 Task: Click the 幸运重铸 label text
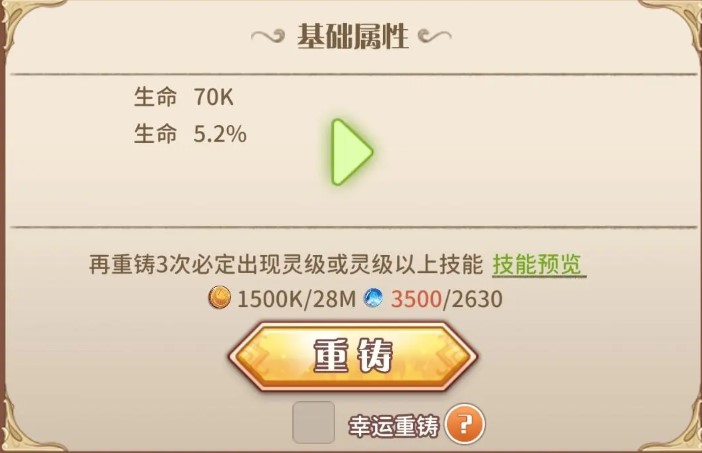394,426
